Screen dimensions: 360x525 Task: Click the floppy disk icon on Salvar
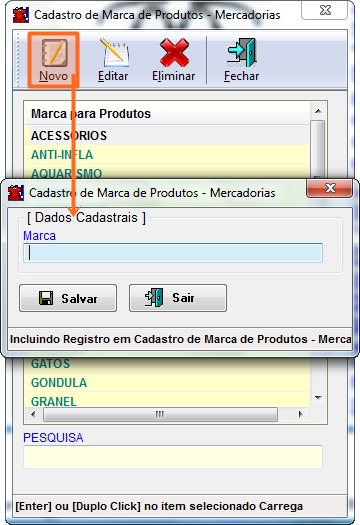[x=46, y=298]
